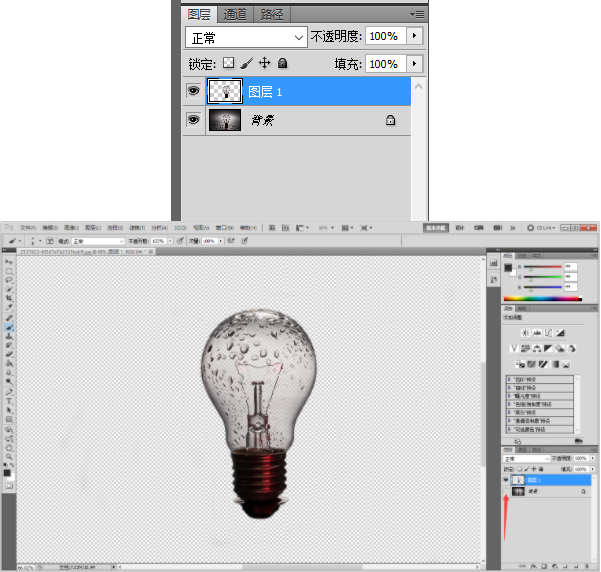Click the lock position move icon
This screenshot has height=572, width=601.
pyautogui.click(x=265, y=63)
